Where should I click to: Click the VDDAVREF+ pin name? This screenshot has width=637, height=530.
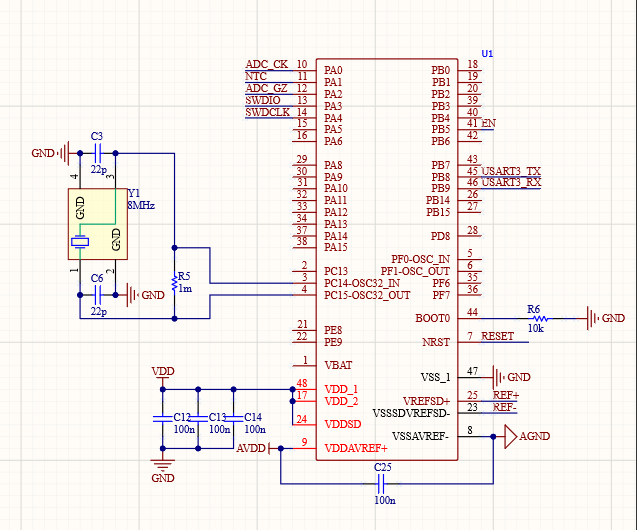point(356,448)
